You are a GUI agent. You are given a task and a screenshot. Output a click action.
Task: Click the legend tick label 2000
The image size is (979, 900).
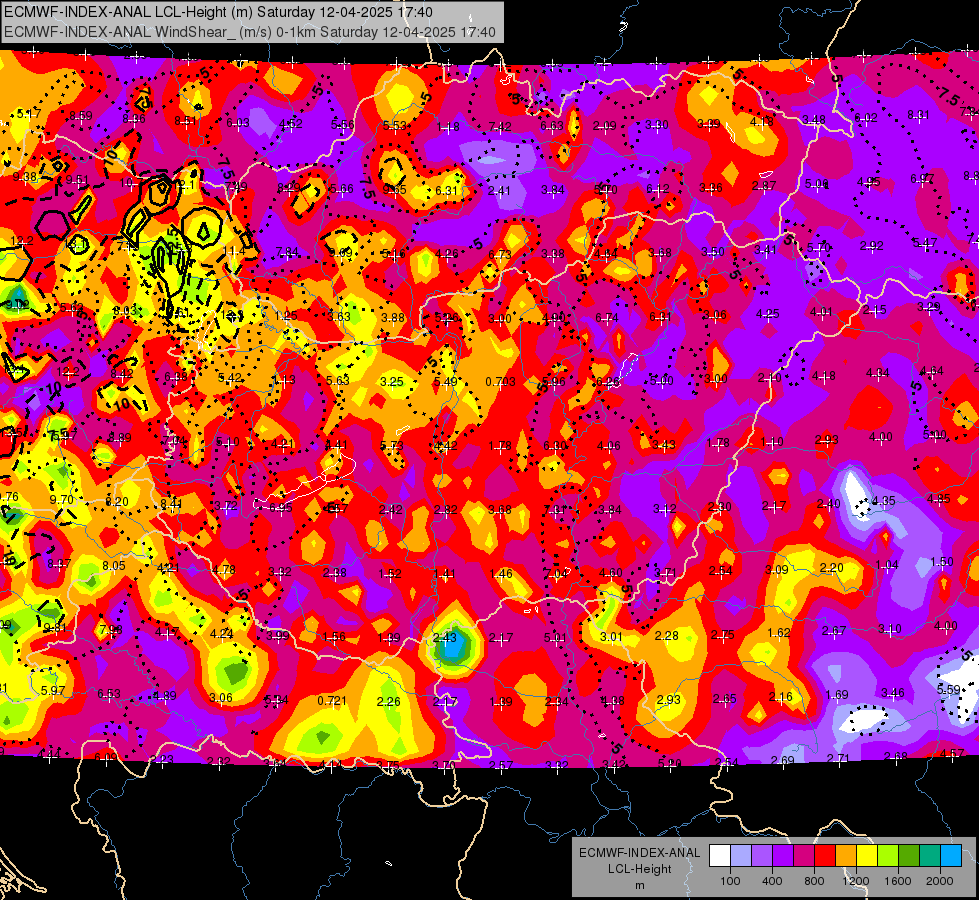[x=939, y=881]
